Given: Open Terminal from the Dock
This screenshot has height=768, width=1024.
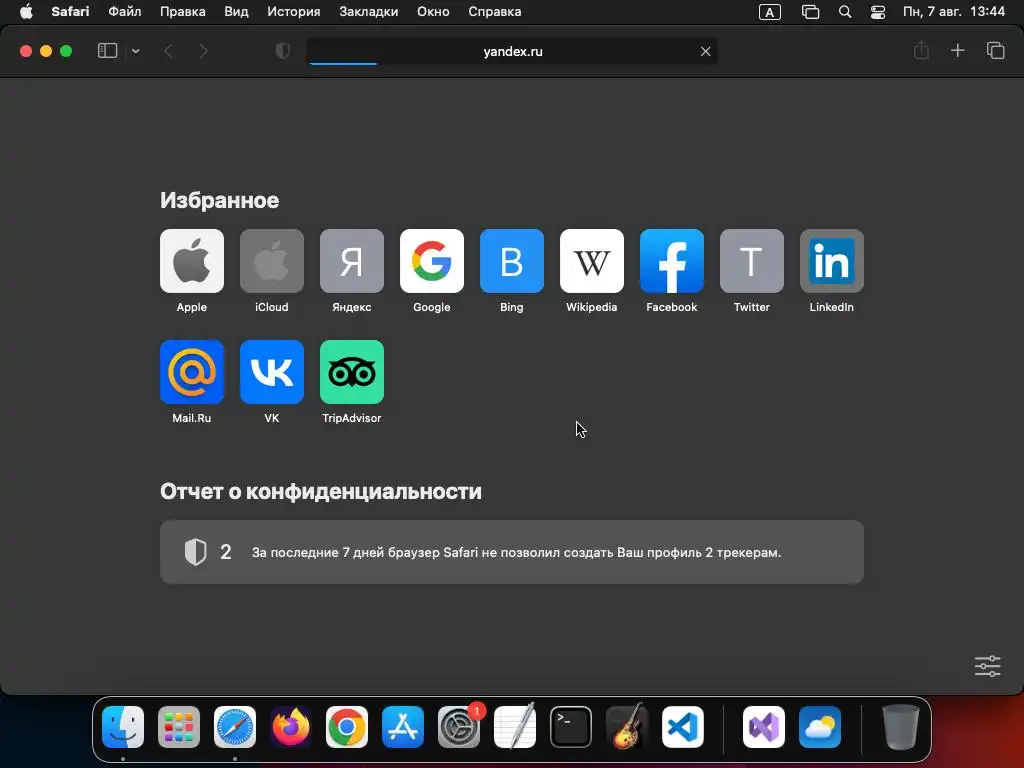Looking at the screenshot, I should (571, 727).
